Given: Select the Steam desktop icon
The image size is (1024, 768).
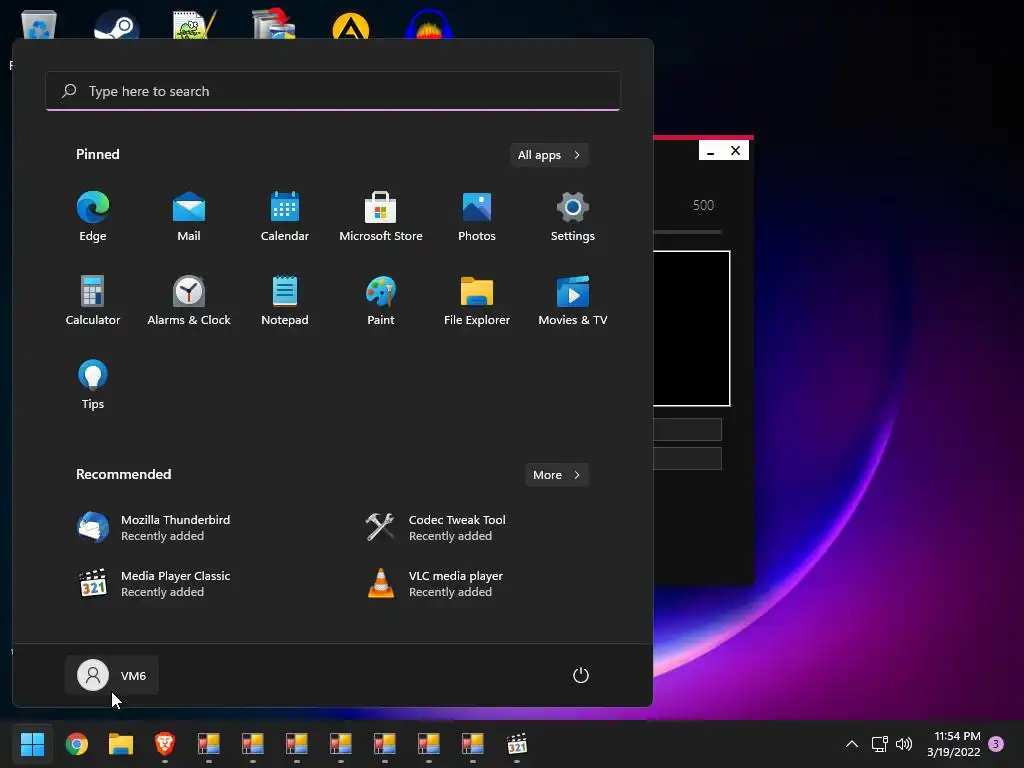Looking at the screenshot, I should (116, 26).
